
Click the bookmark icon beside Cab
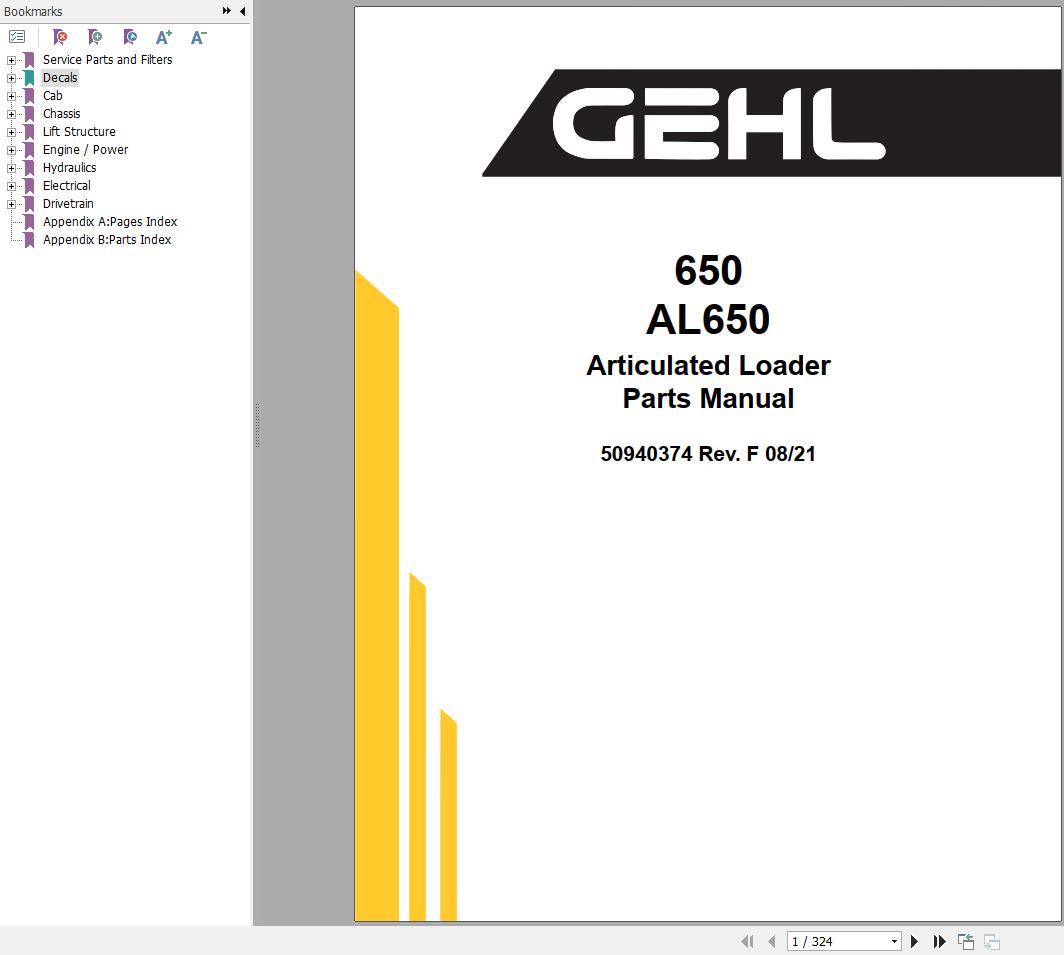29,96
